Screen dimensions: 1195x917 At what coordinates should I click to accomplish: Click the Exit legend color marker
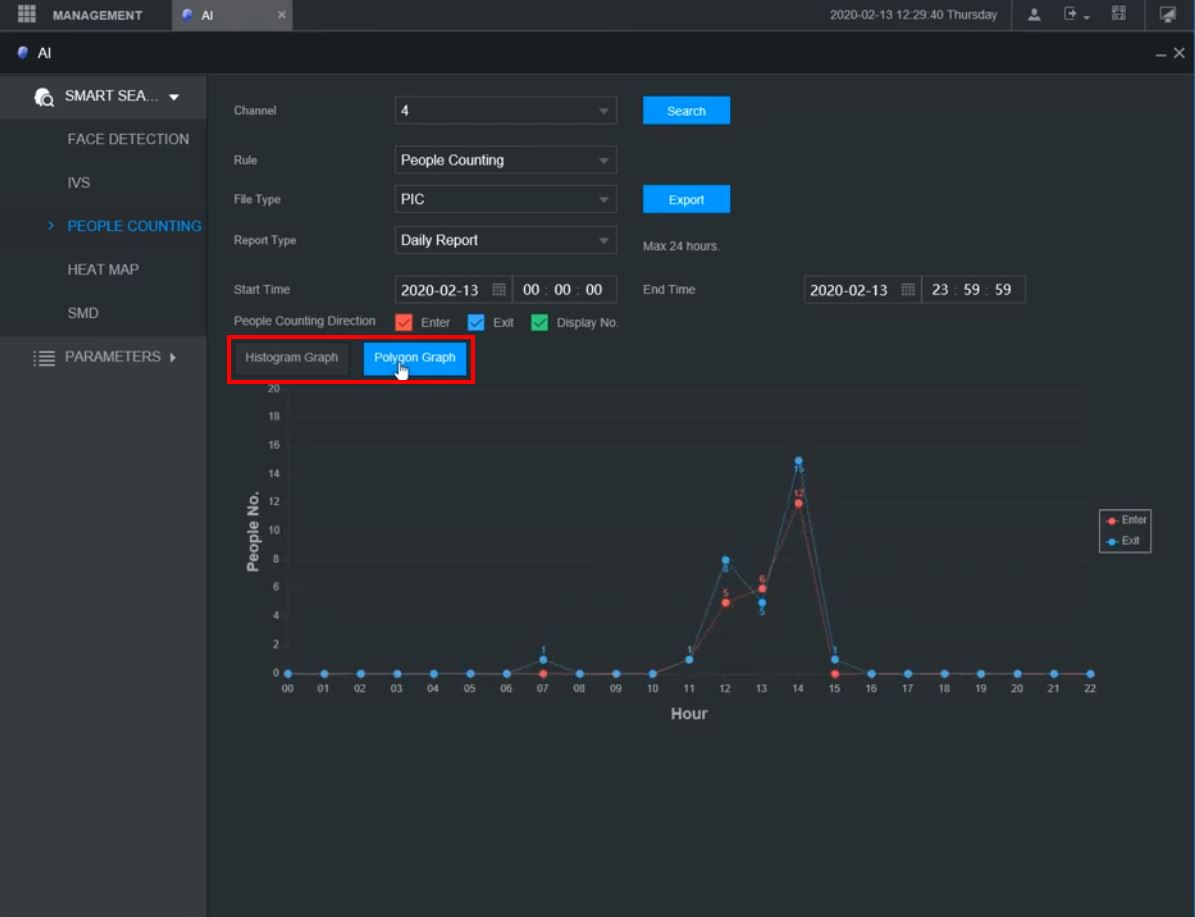(x=1111, y=541)
